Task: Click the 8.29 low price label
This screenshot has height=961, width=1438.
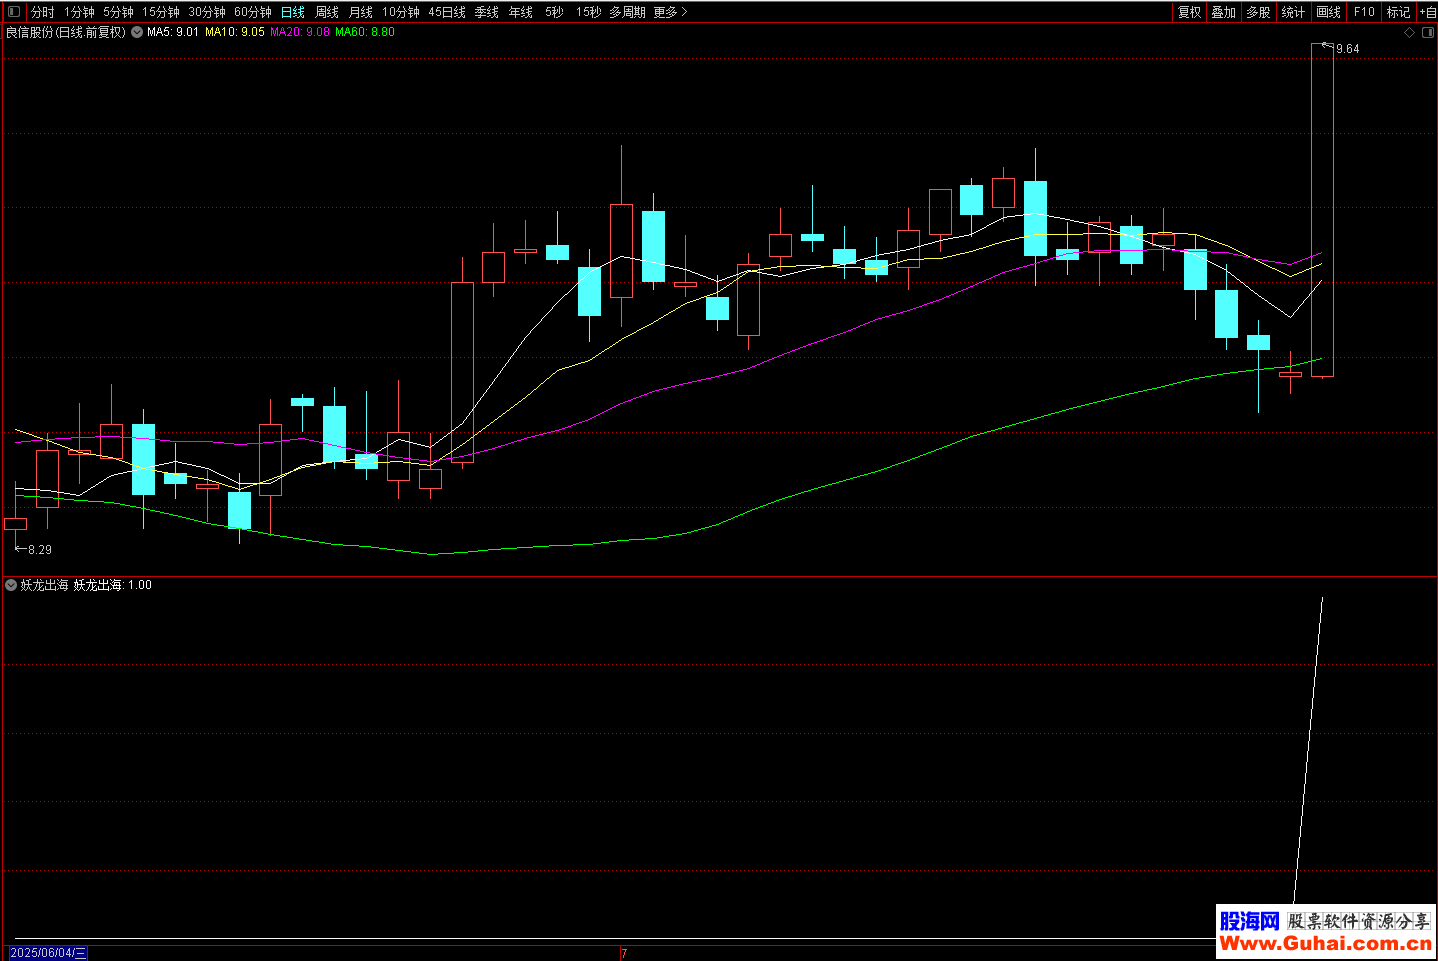Action: click(x=40, y=550)
